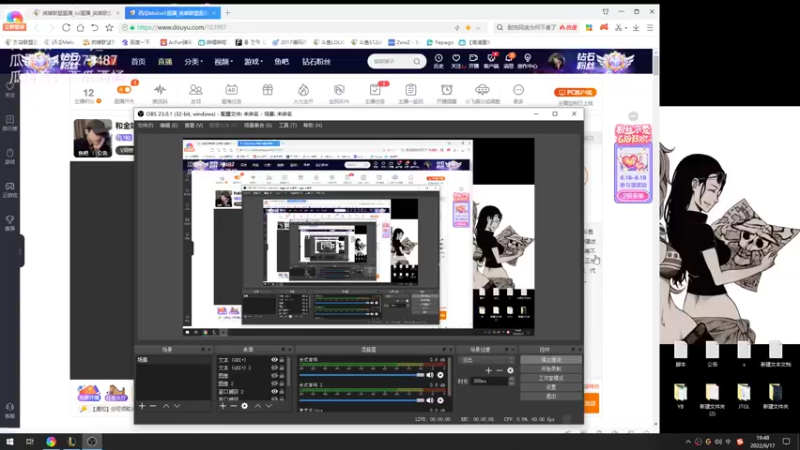
Task: Open the 编辑(E) menu in OBS
Action: 169,126
